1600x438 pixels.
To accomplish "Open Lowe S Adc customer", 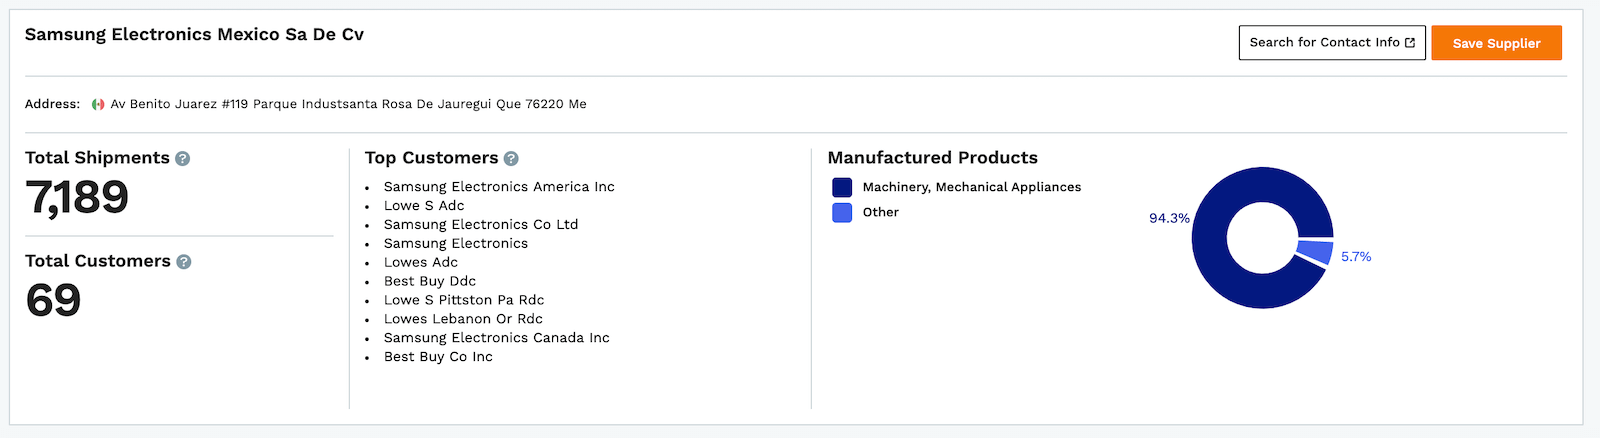I will coord(424,206).
